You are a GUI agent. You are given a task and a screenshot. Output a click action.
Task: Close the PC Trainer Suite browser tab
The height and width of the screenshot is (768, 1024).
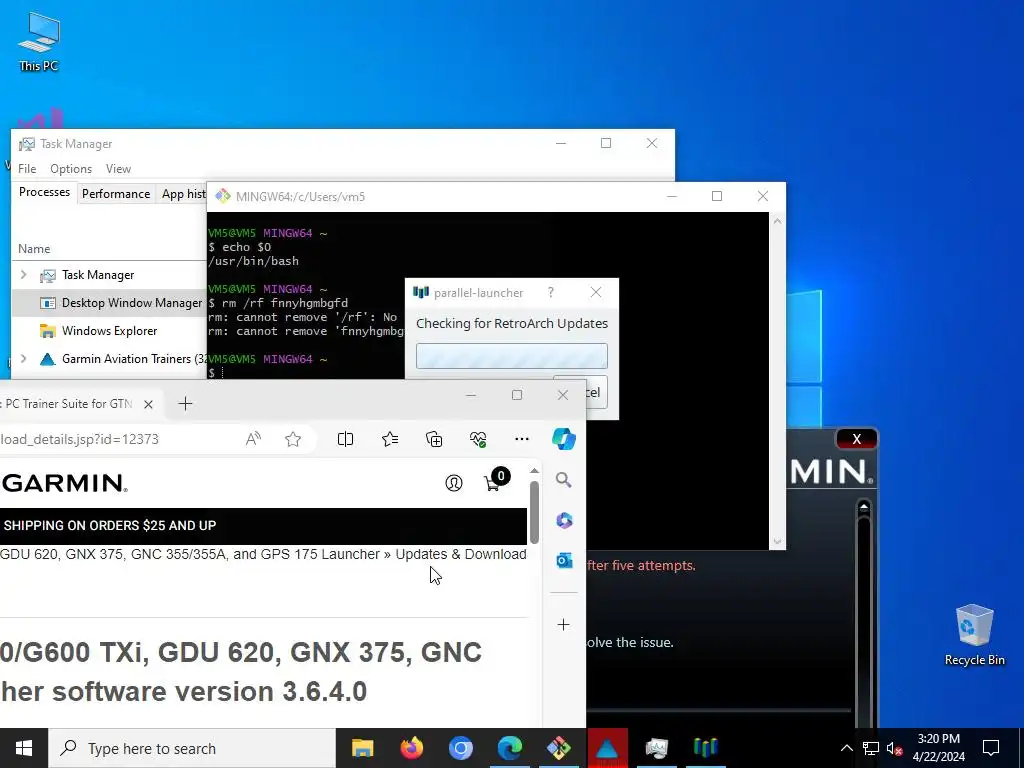(148, 404)
